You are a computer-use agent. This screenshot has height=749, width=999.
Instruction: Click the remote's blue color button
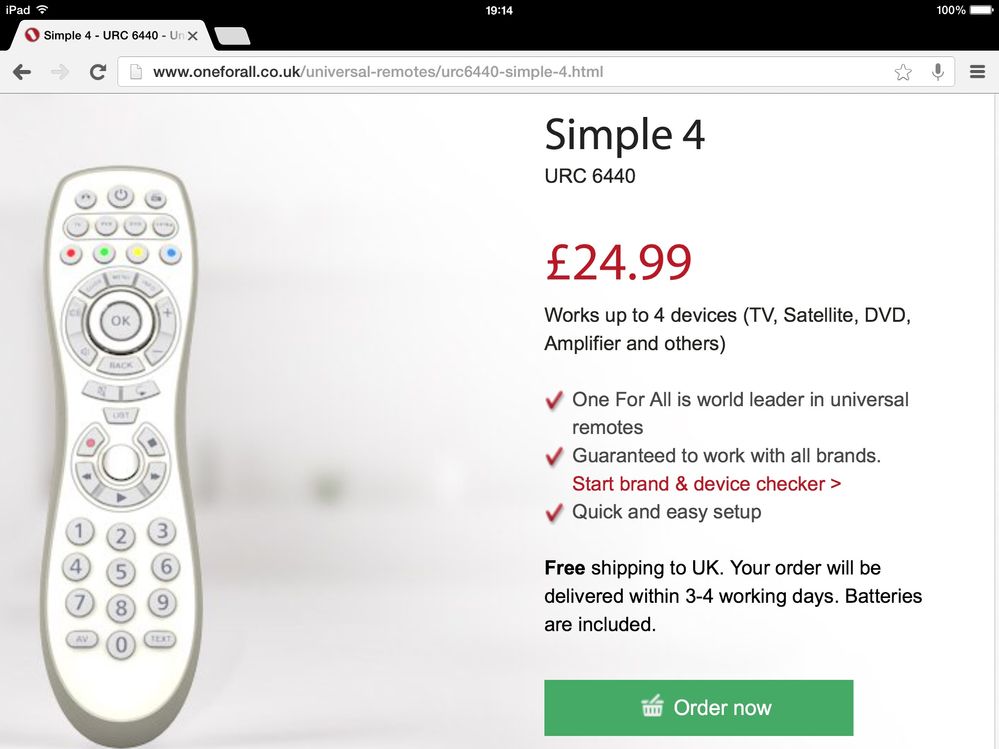(170, 253)
